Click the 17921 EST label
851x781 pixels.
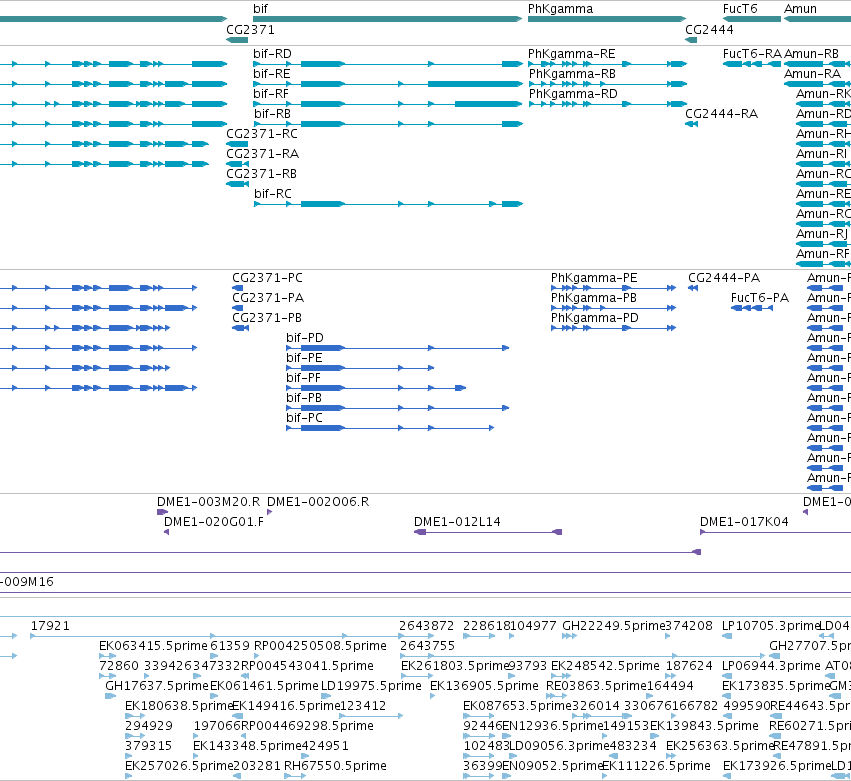click(50, 626)
